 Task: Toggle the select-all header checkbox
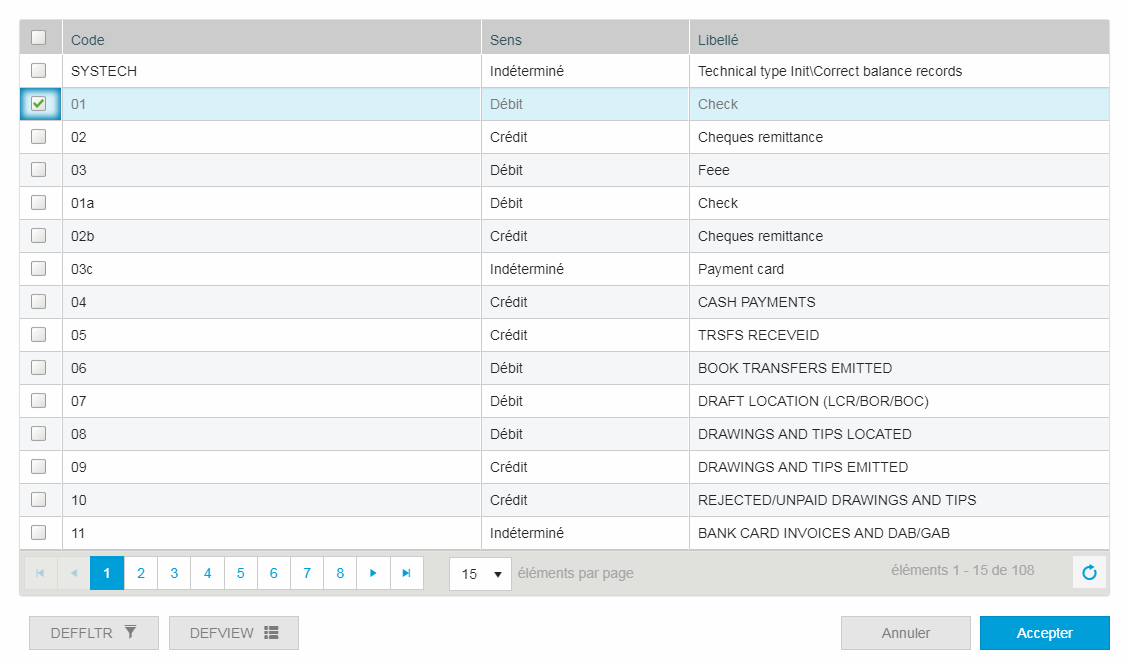coord(39,38)
